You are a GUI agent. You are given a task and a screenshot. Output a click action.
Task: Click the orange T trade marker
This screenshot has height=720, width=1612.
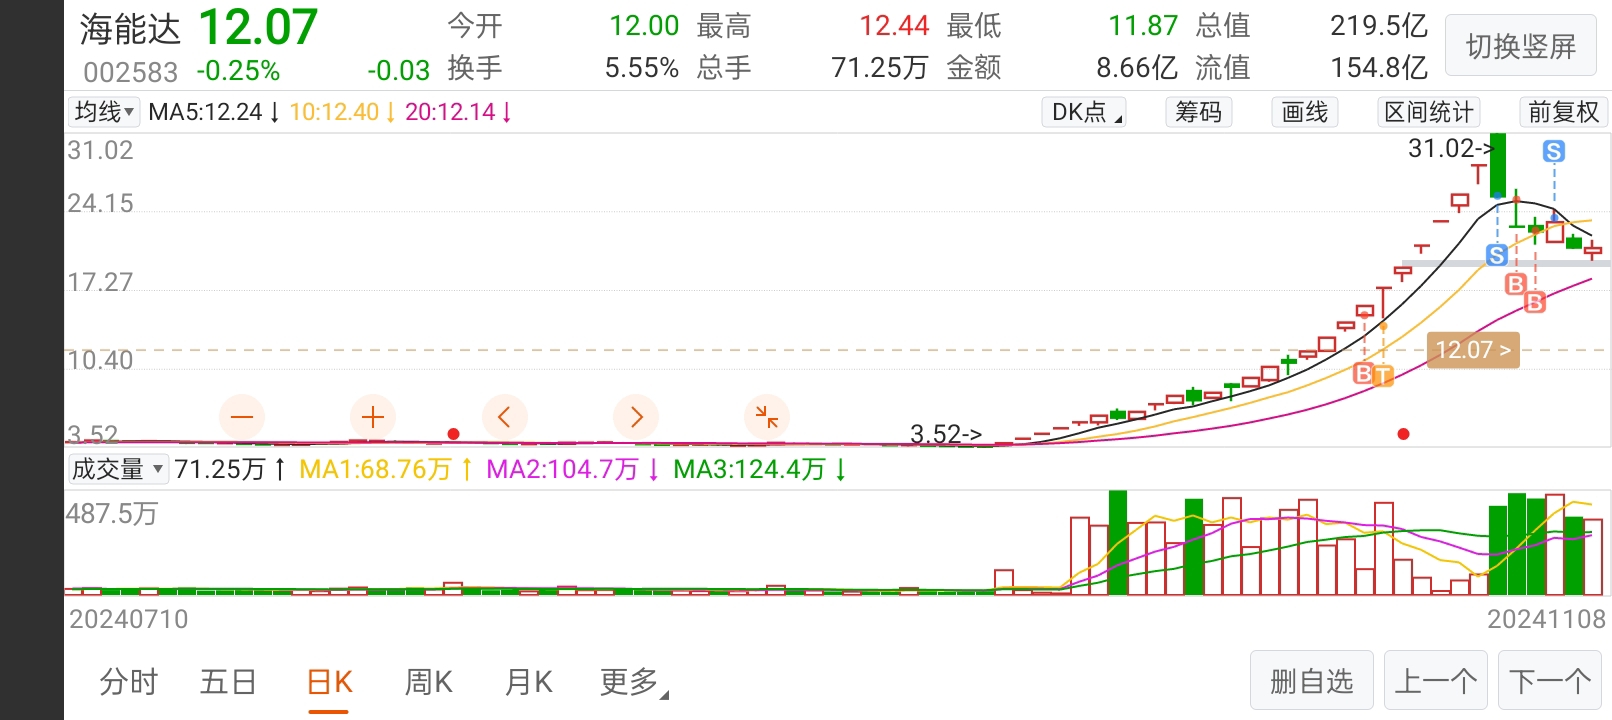pyautogui.click(x=1383, y=376)
